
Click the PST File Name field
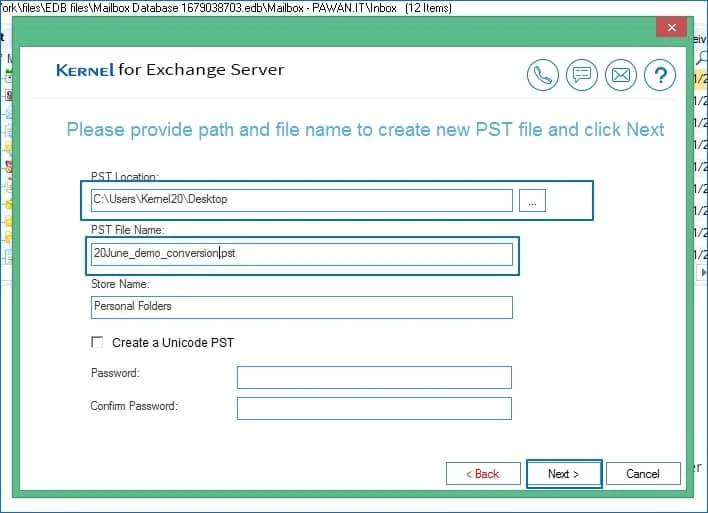[302, 254]
